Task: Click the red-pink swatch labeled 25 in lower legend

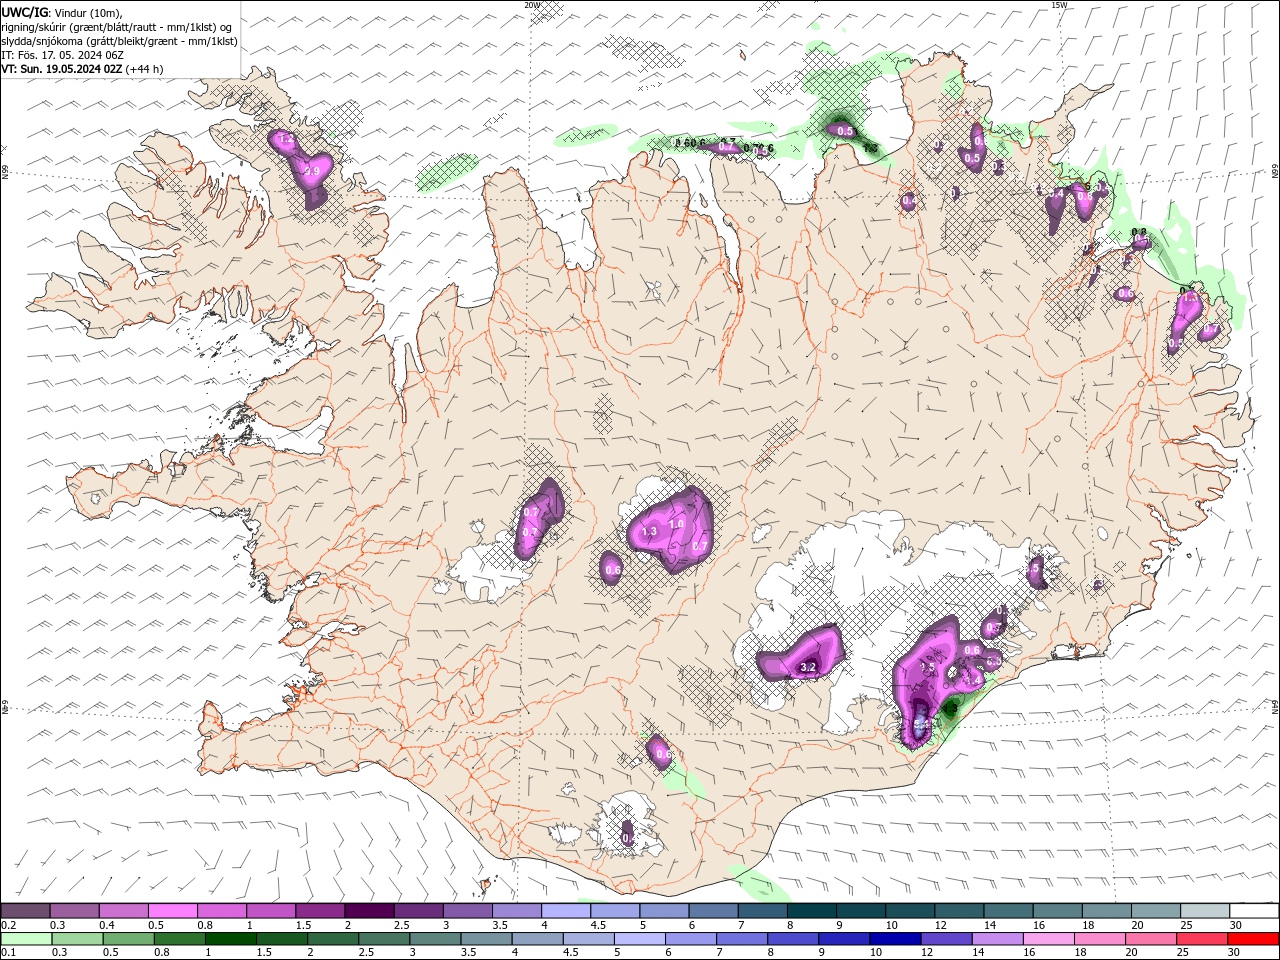Action: 1203,939
